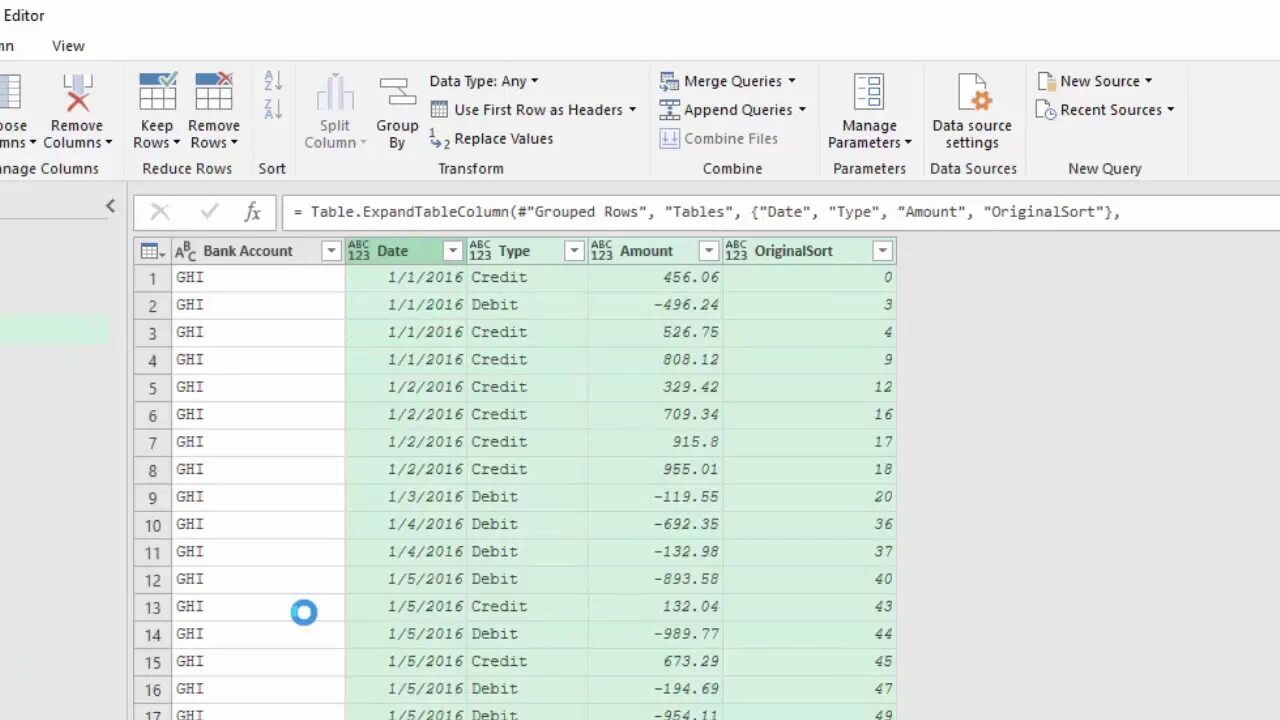Click the Date column data type icon
Viewport: 1280px width, 720px height.
[358, 251]
